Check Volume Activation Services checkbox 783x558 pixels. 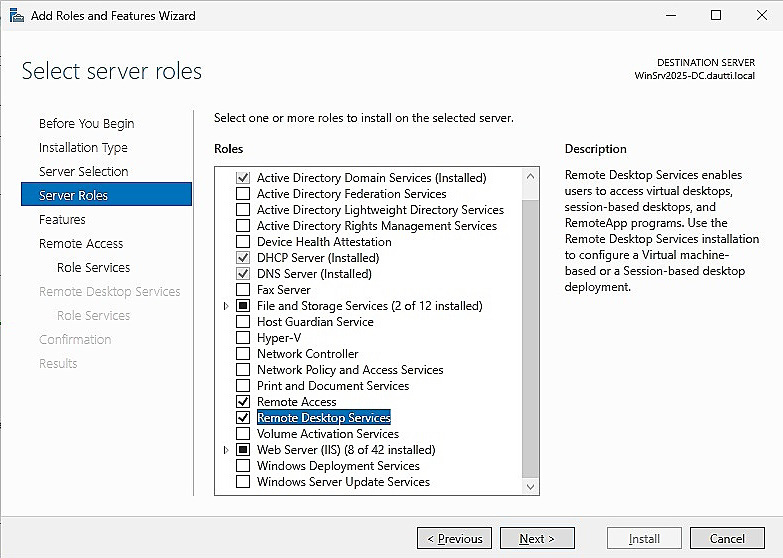pos(243,434)
